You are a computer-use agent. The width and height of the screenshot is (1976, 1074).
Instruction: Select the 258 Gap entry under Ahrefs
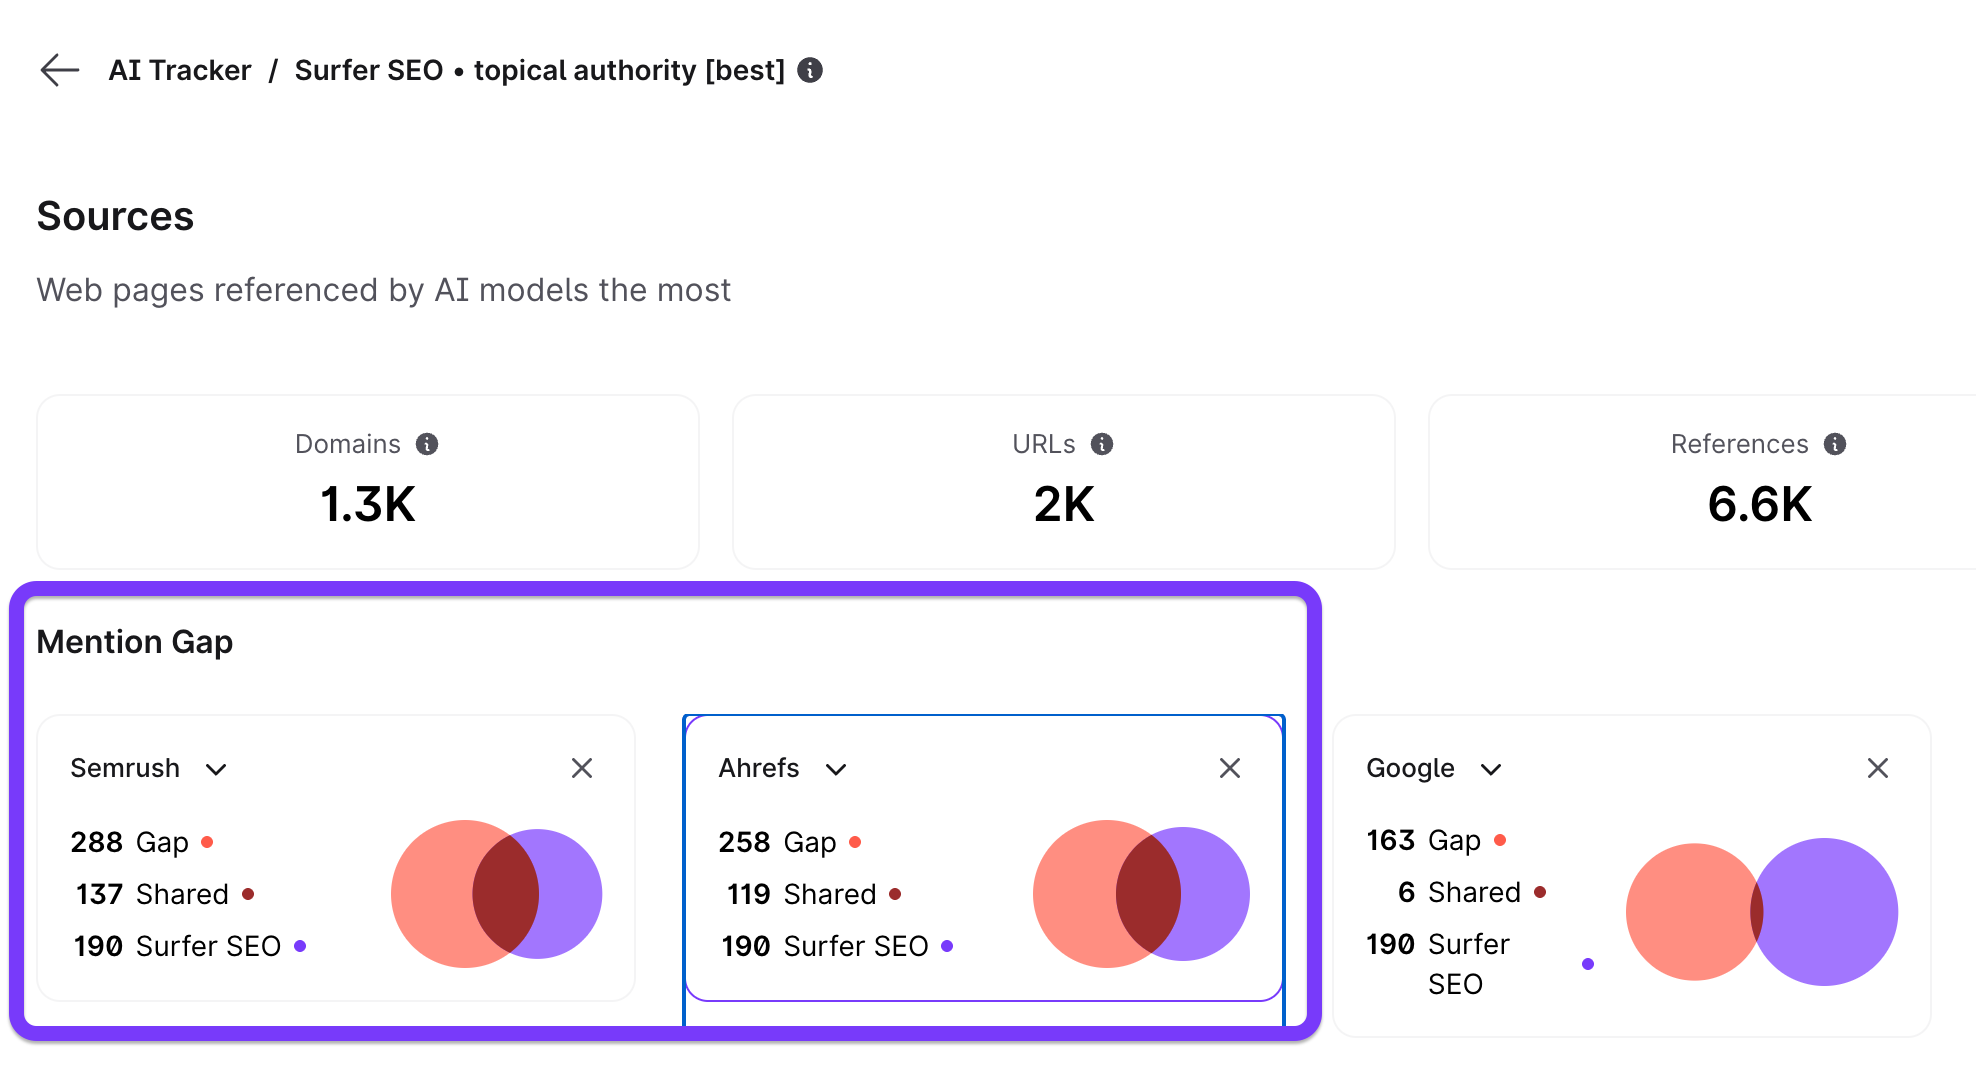(x=778, y=842)
